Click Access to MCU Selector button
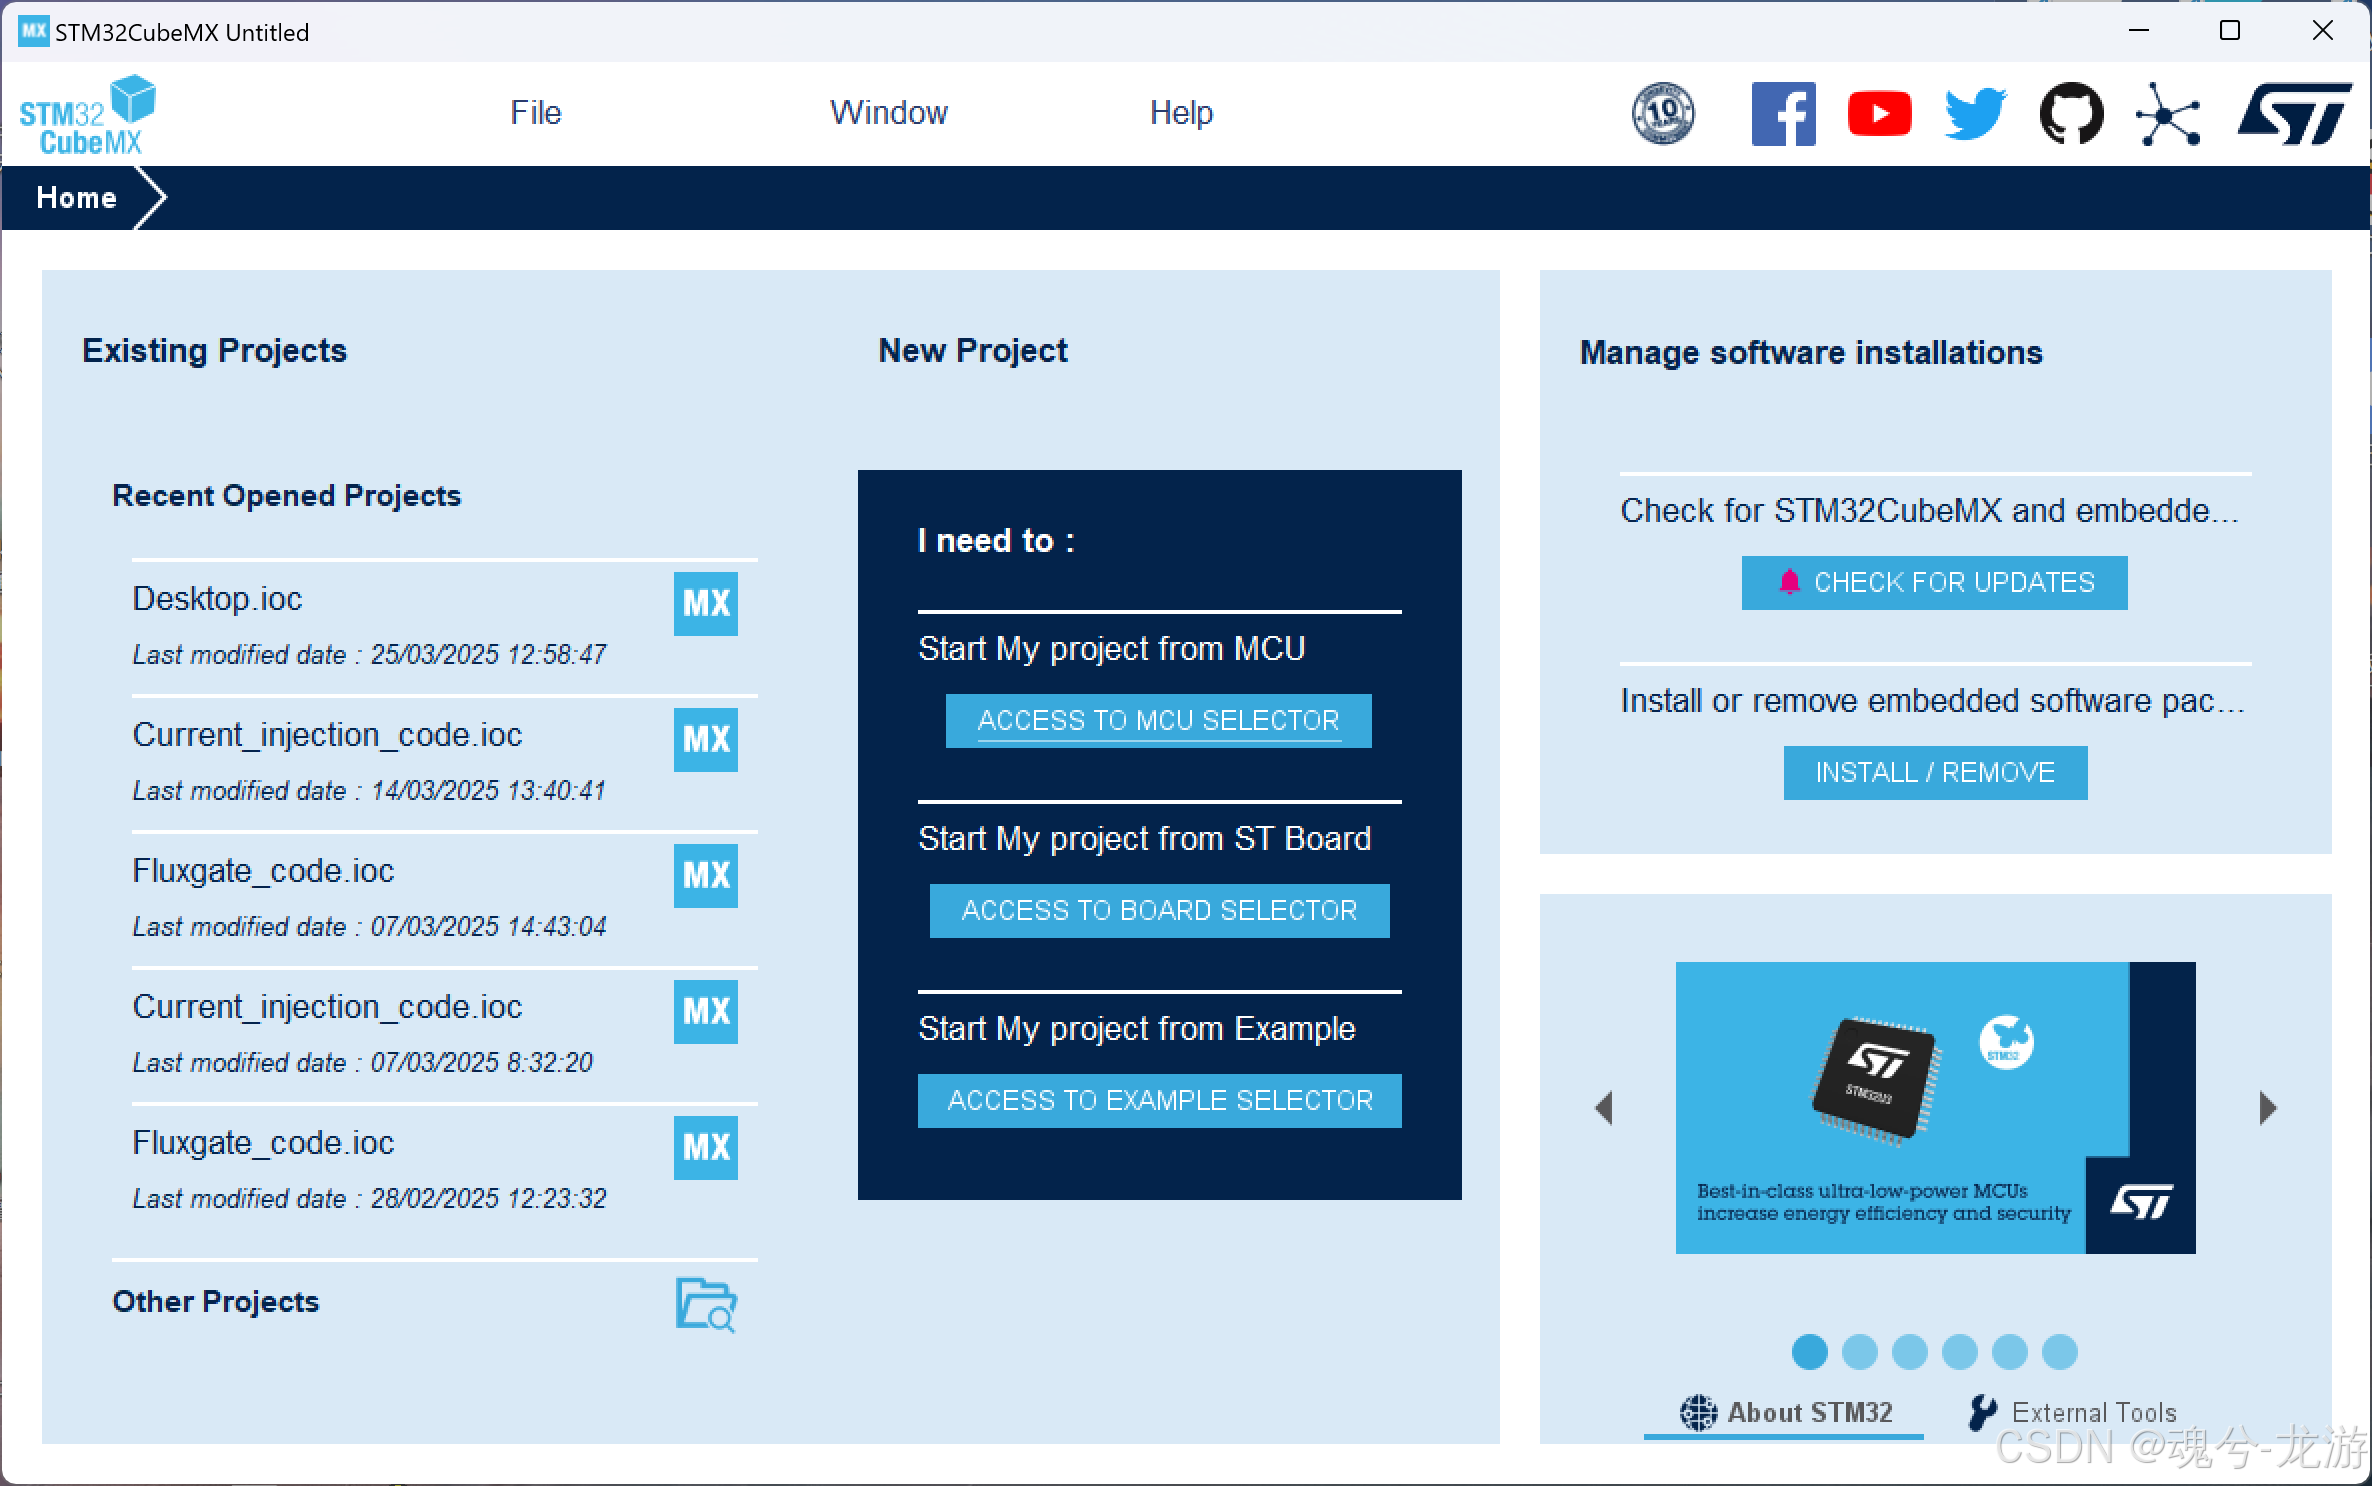Viewport: 2372px width, 1486px height. tap(1158, 720)
